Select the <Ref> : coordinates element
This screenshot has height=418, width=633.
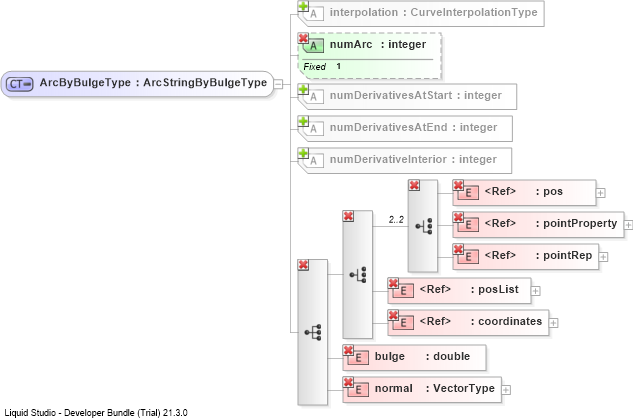coord(468,322)
